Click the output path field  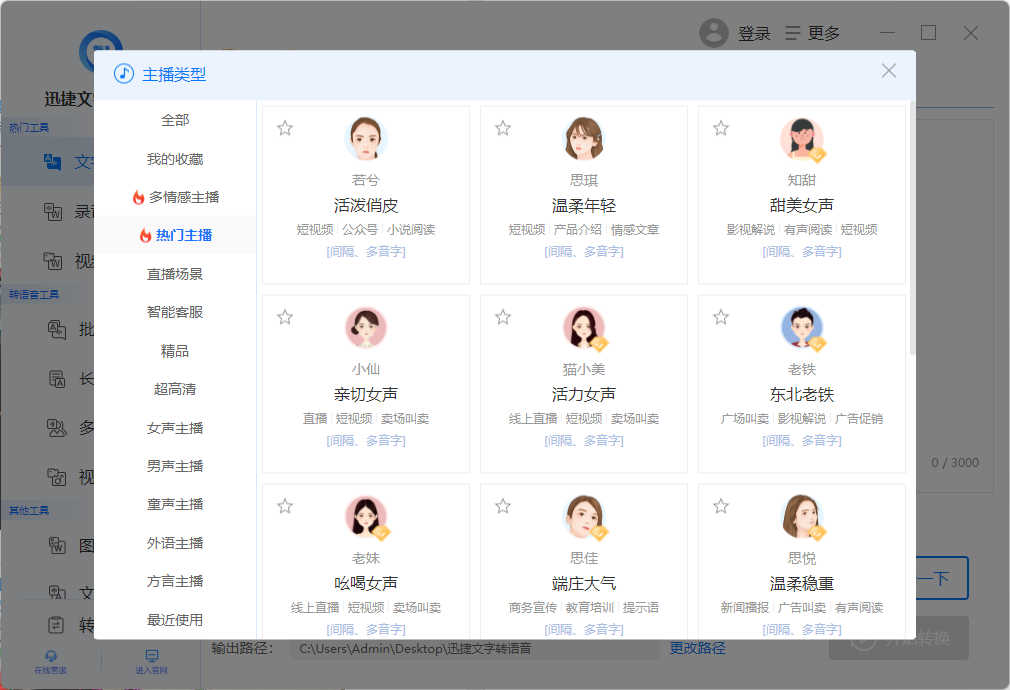click(x=475, y=648)
